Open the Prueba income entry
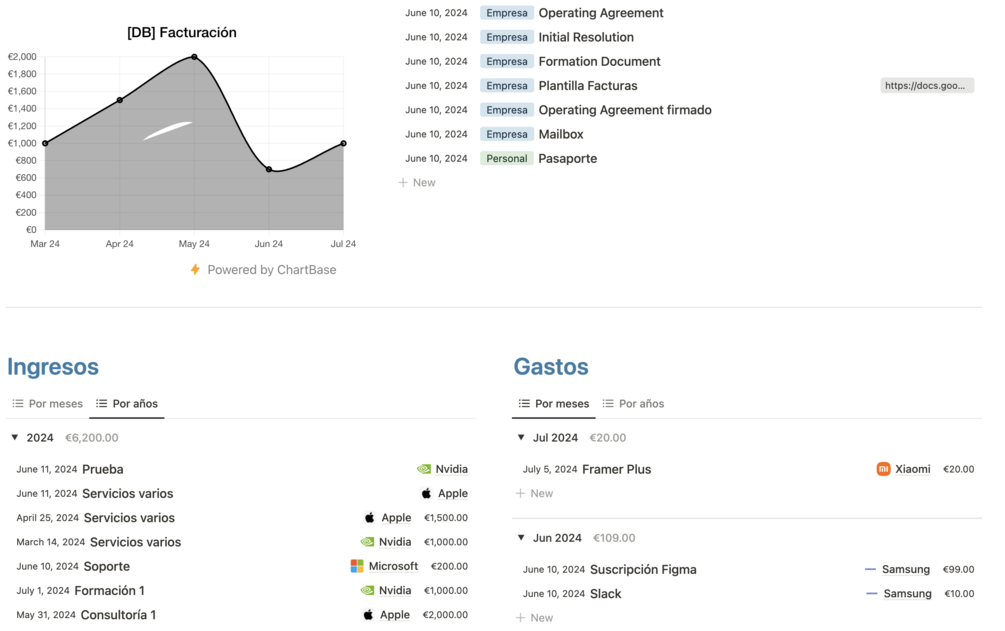 103,469
